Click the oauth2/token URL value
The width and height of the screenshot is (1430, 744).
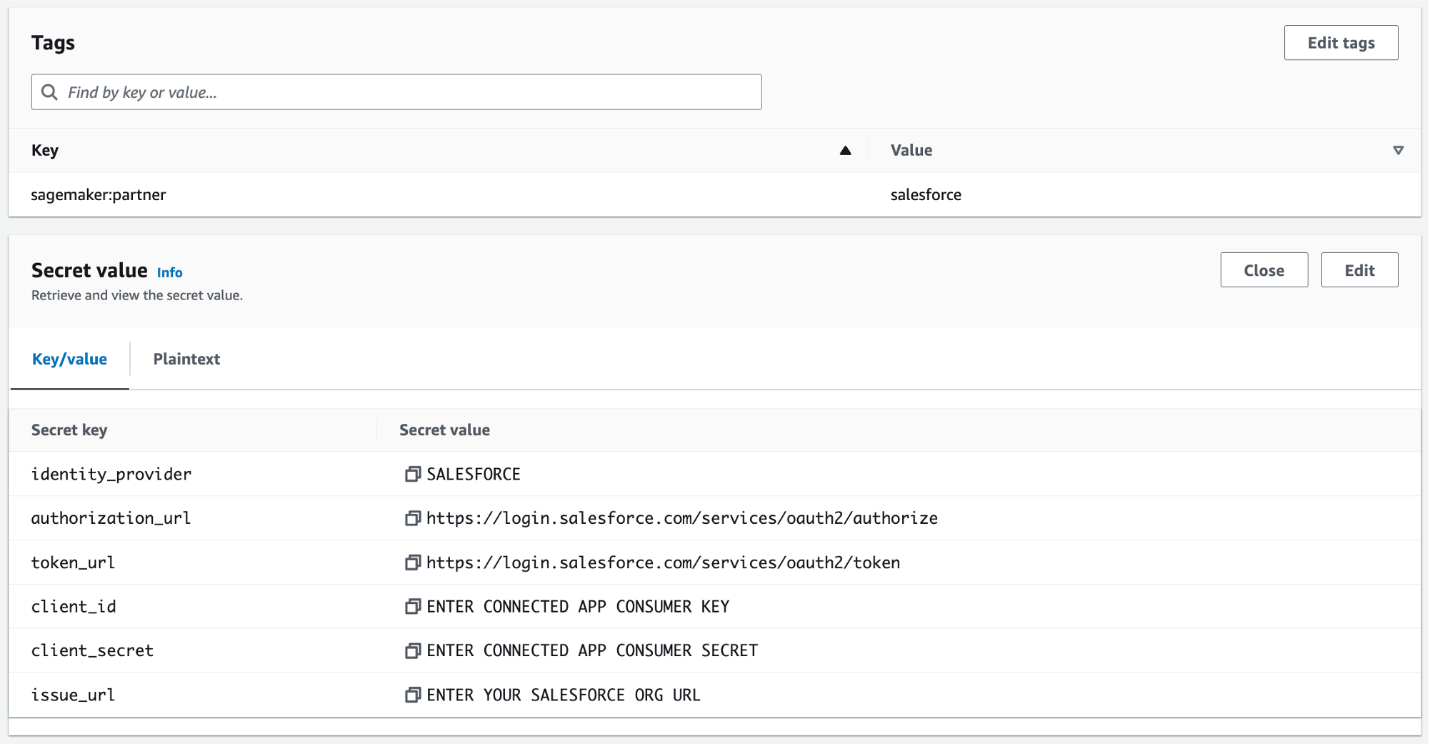pyautogui.click(x=663, y=562)
